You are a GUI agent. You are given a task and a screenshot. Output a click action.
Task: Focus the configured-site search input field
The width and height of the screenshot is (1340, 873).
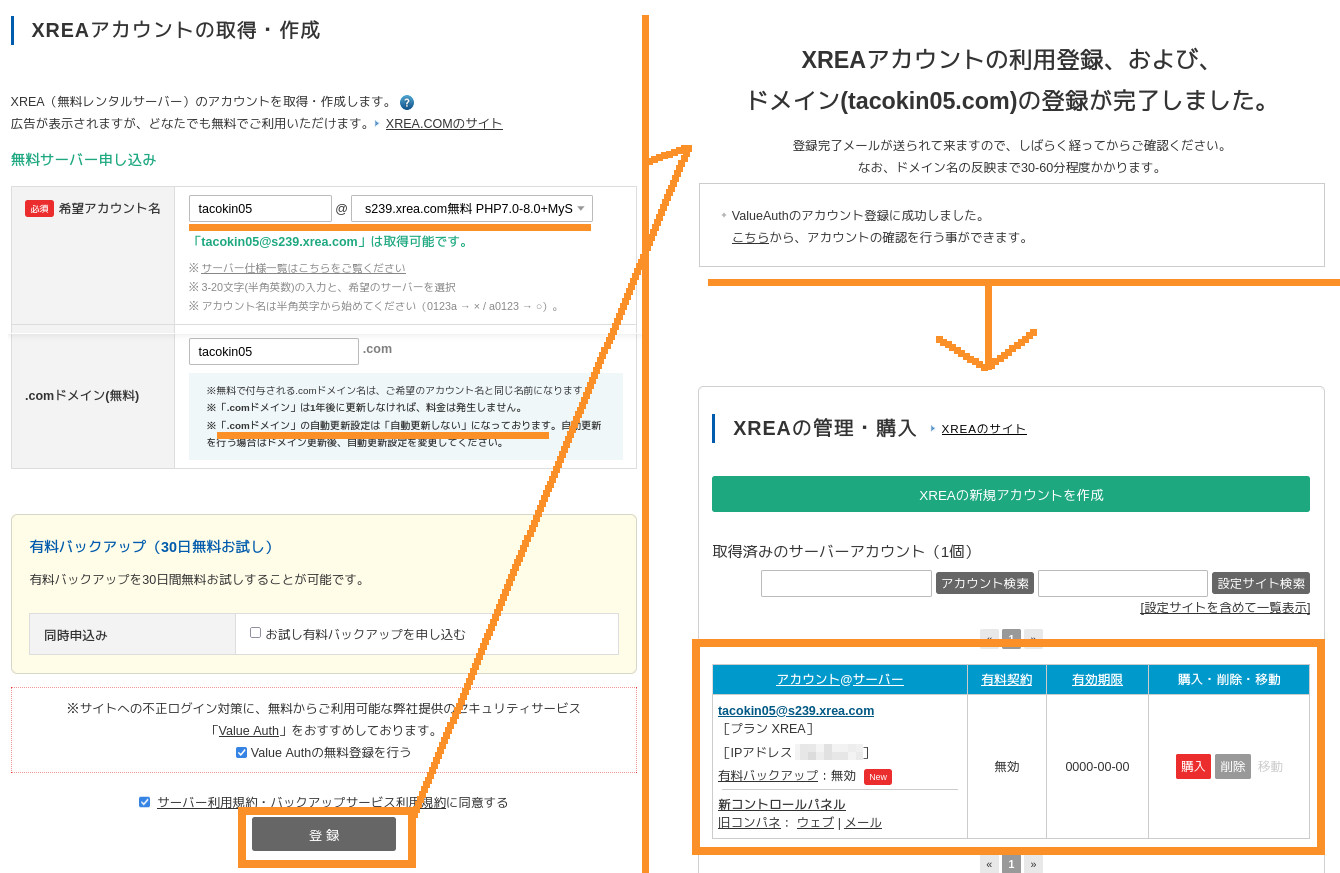point(1123,583)
